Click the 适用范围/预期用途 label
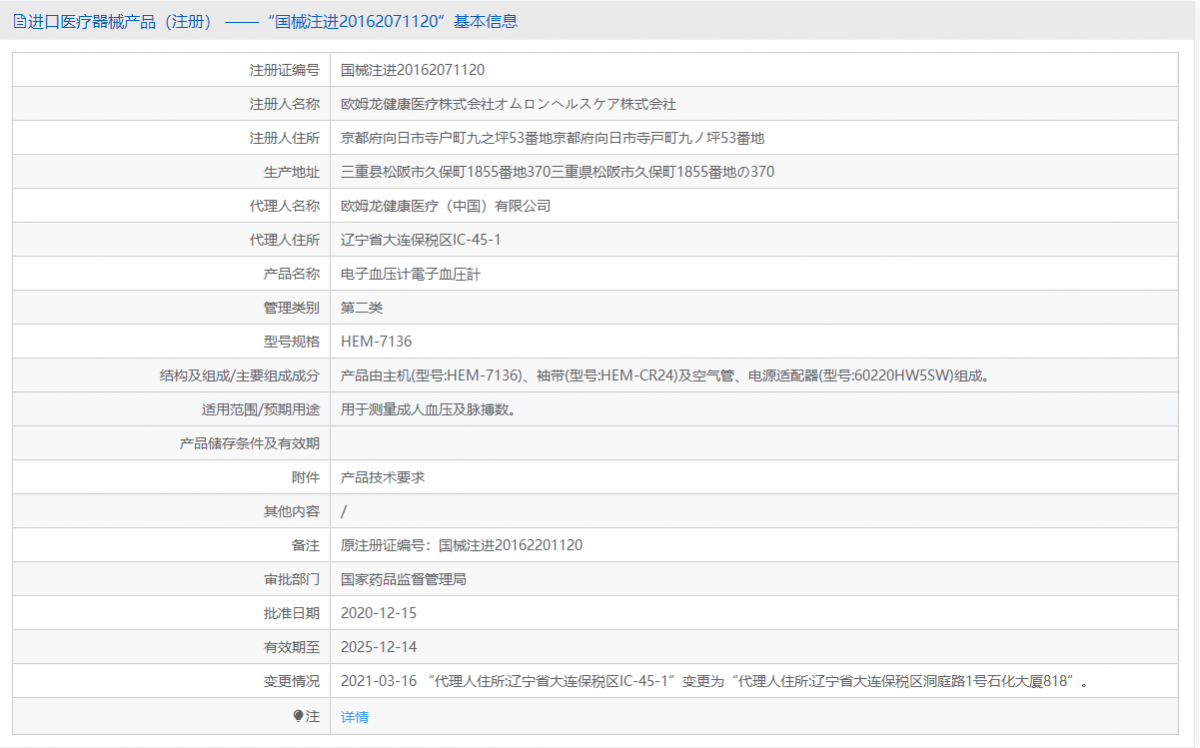The width and height of the screenshot is (1200, 748). tap(260, 410)
